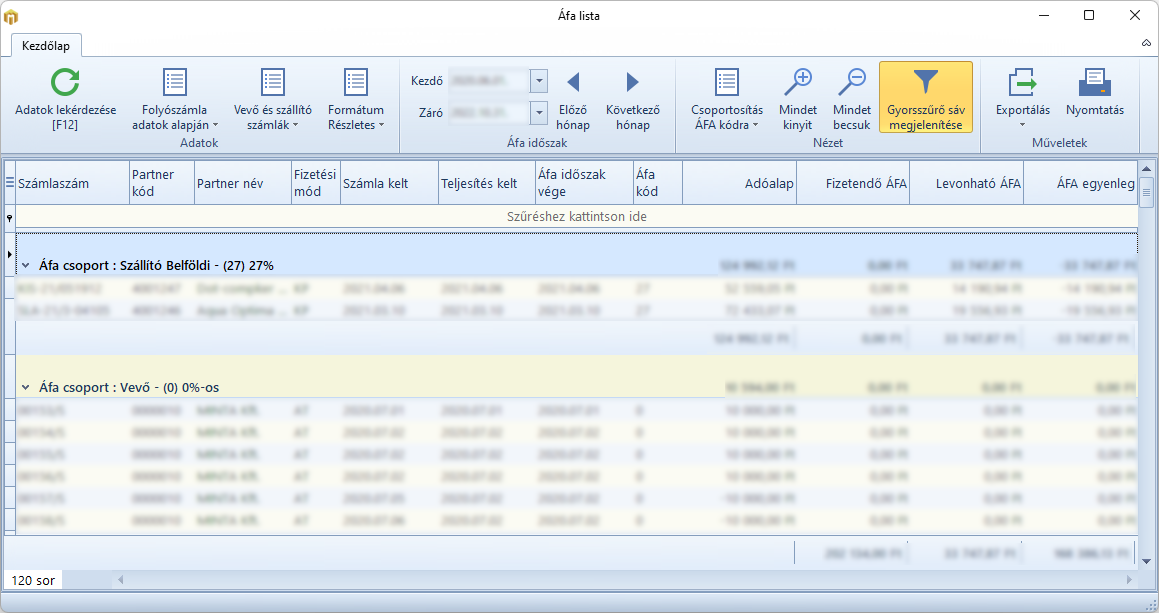Image resolution: width=1159 pixels, height=613 pixels.
Task: Open Folyószámla adatok alapján dropdown
Action: [175, 101]
